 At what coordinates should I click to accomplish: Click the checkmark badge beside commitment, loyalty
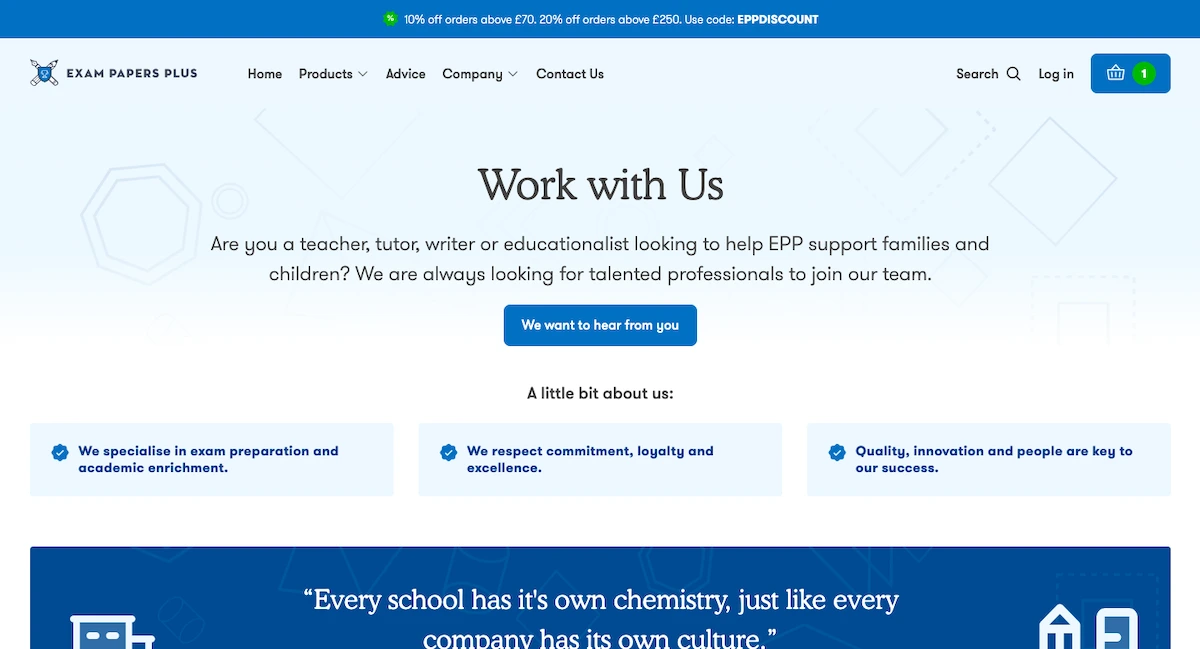pyautogui.click(x=448, y=452)
